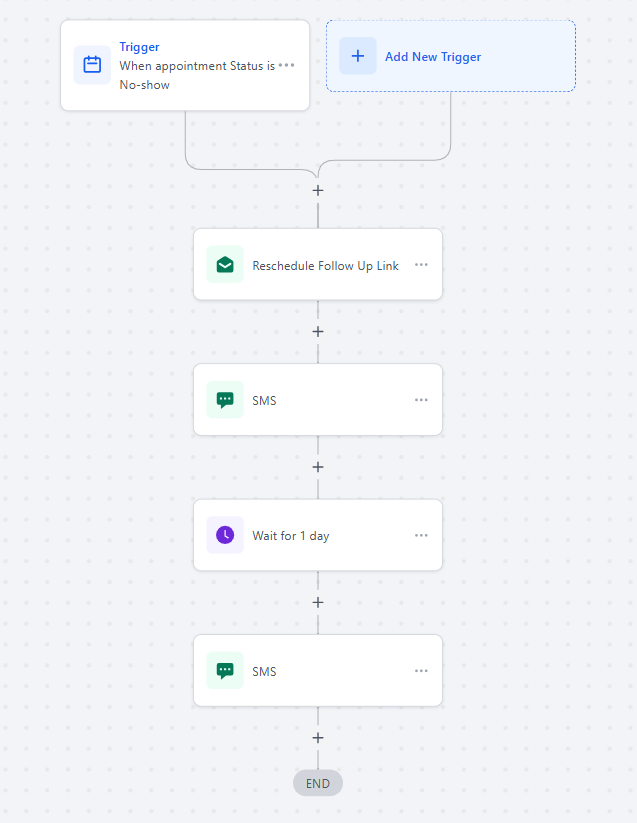
Task: Click the envelope icon on Reschedule Follow Up Link
Action: [x=225, y=265]
